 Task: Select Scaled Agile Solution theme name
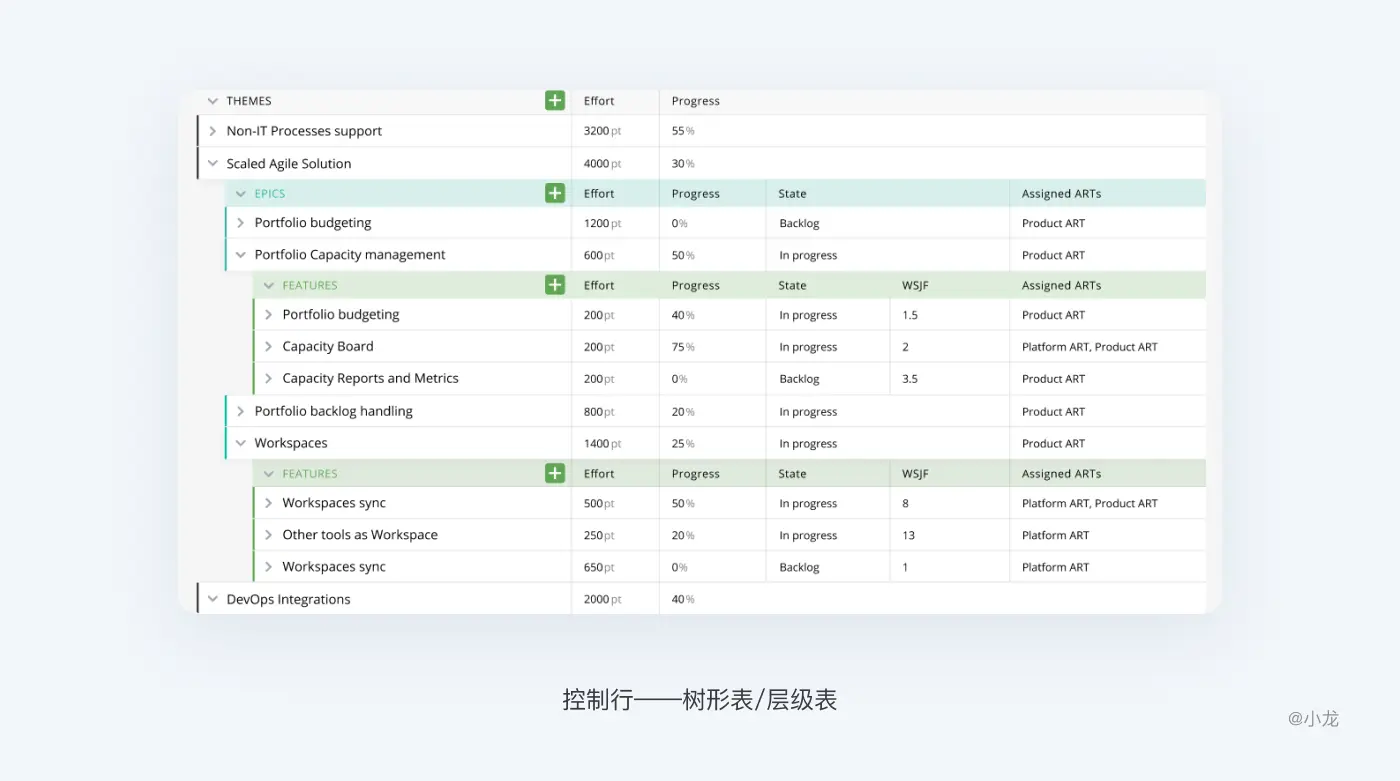pos(289,163)
